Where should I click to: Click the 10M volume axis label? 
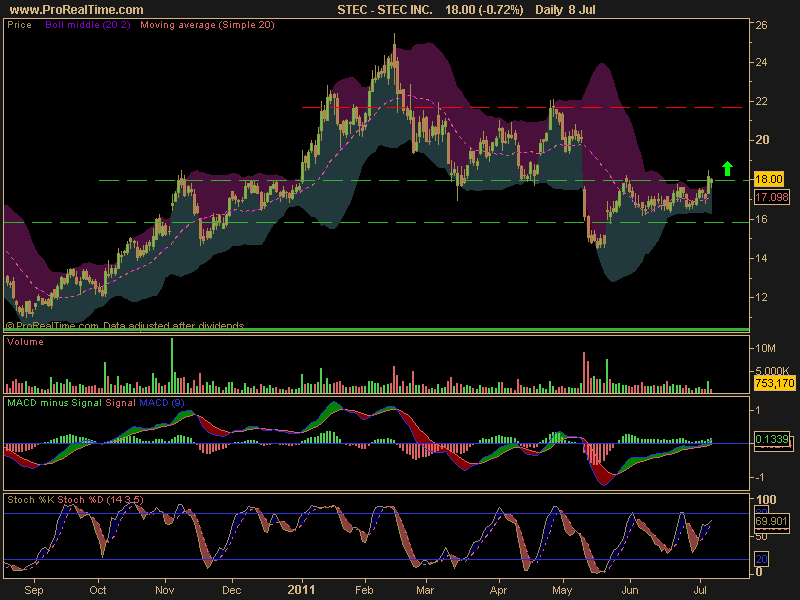pyautogui.click(x=765, y=348)
